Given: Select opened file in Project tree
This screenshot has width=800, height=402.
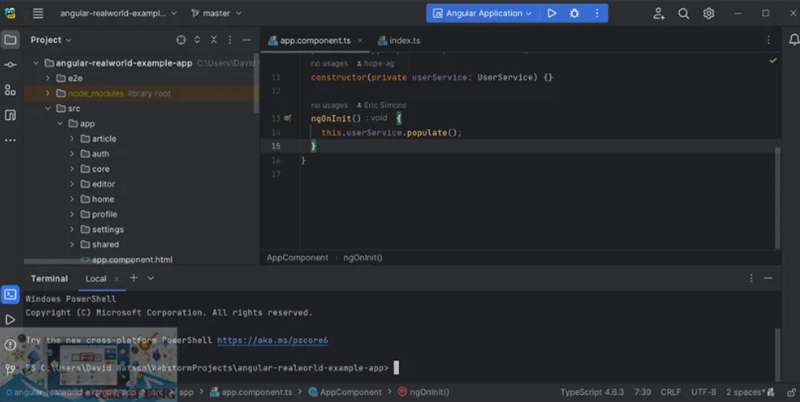Looking at the screenshot, I should pos(181,40).
